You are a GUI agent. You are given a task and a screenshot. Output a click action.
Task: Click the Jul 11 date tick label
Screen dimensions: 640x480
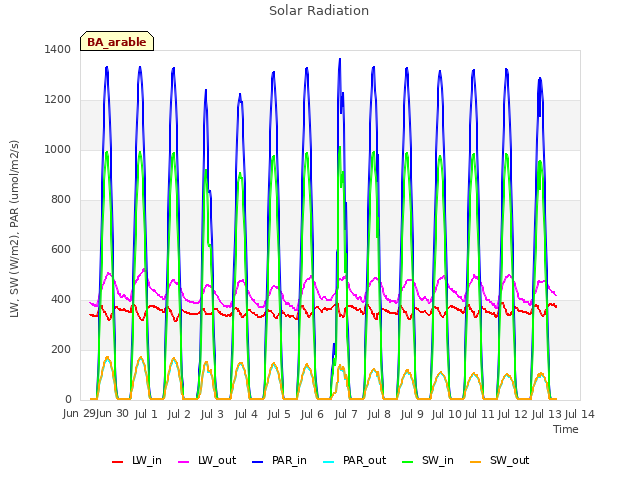(x=480, y=414)
